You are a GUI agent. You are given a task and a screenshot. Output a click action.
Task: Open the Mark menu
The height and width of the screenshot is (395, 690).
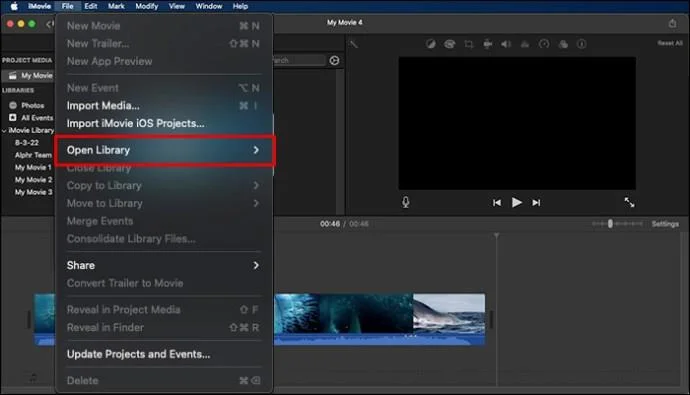pyautogui.click(x=116, y=6)
